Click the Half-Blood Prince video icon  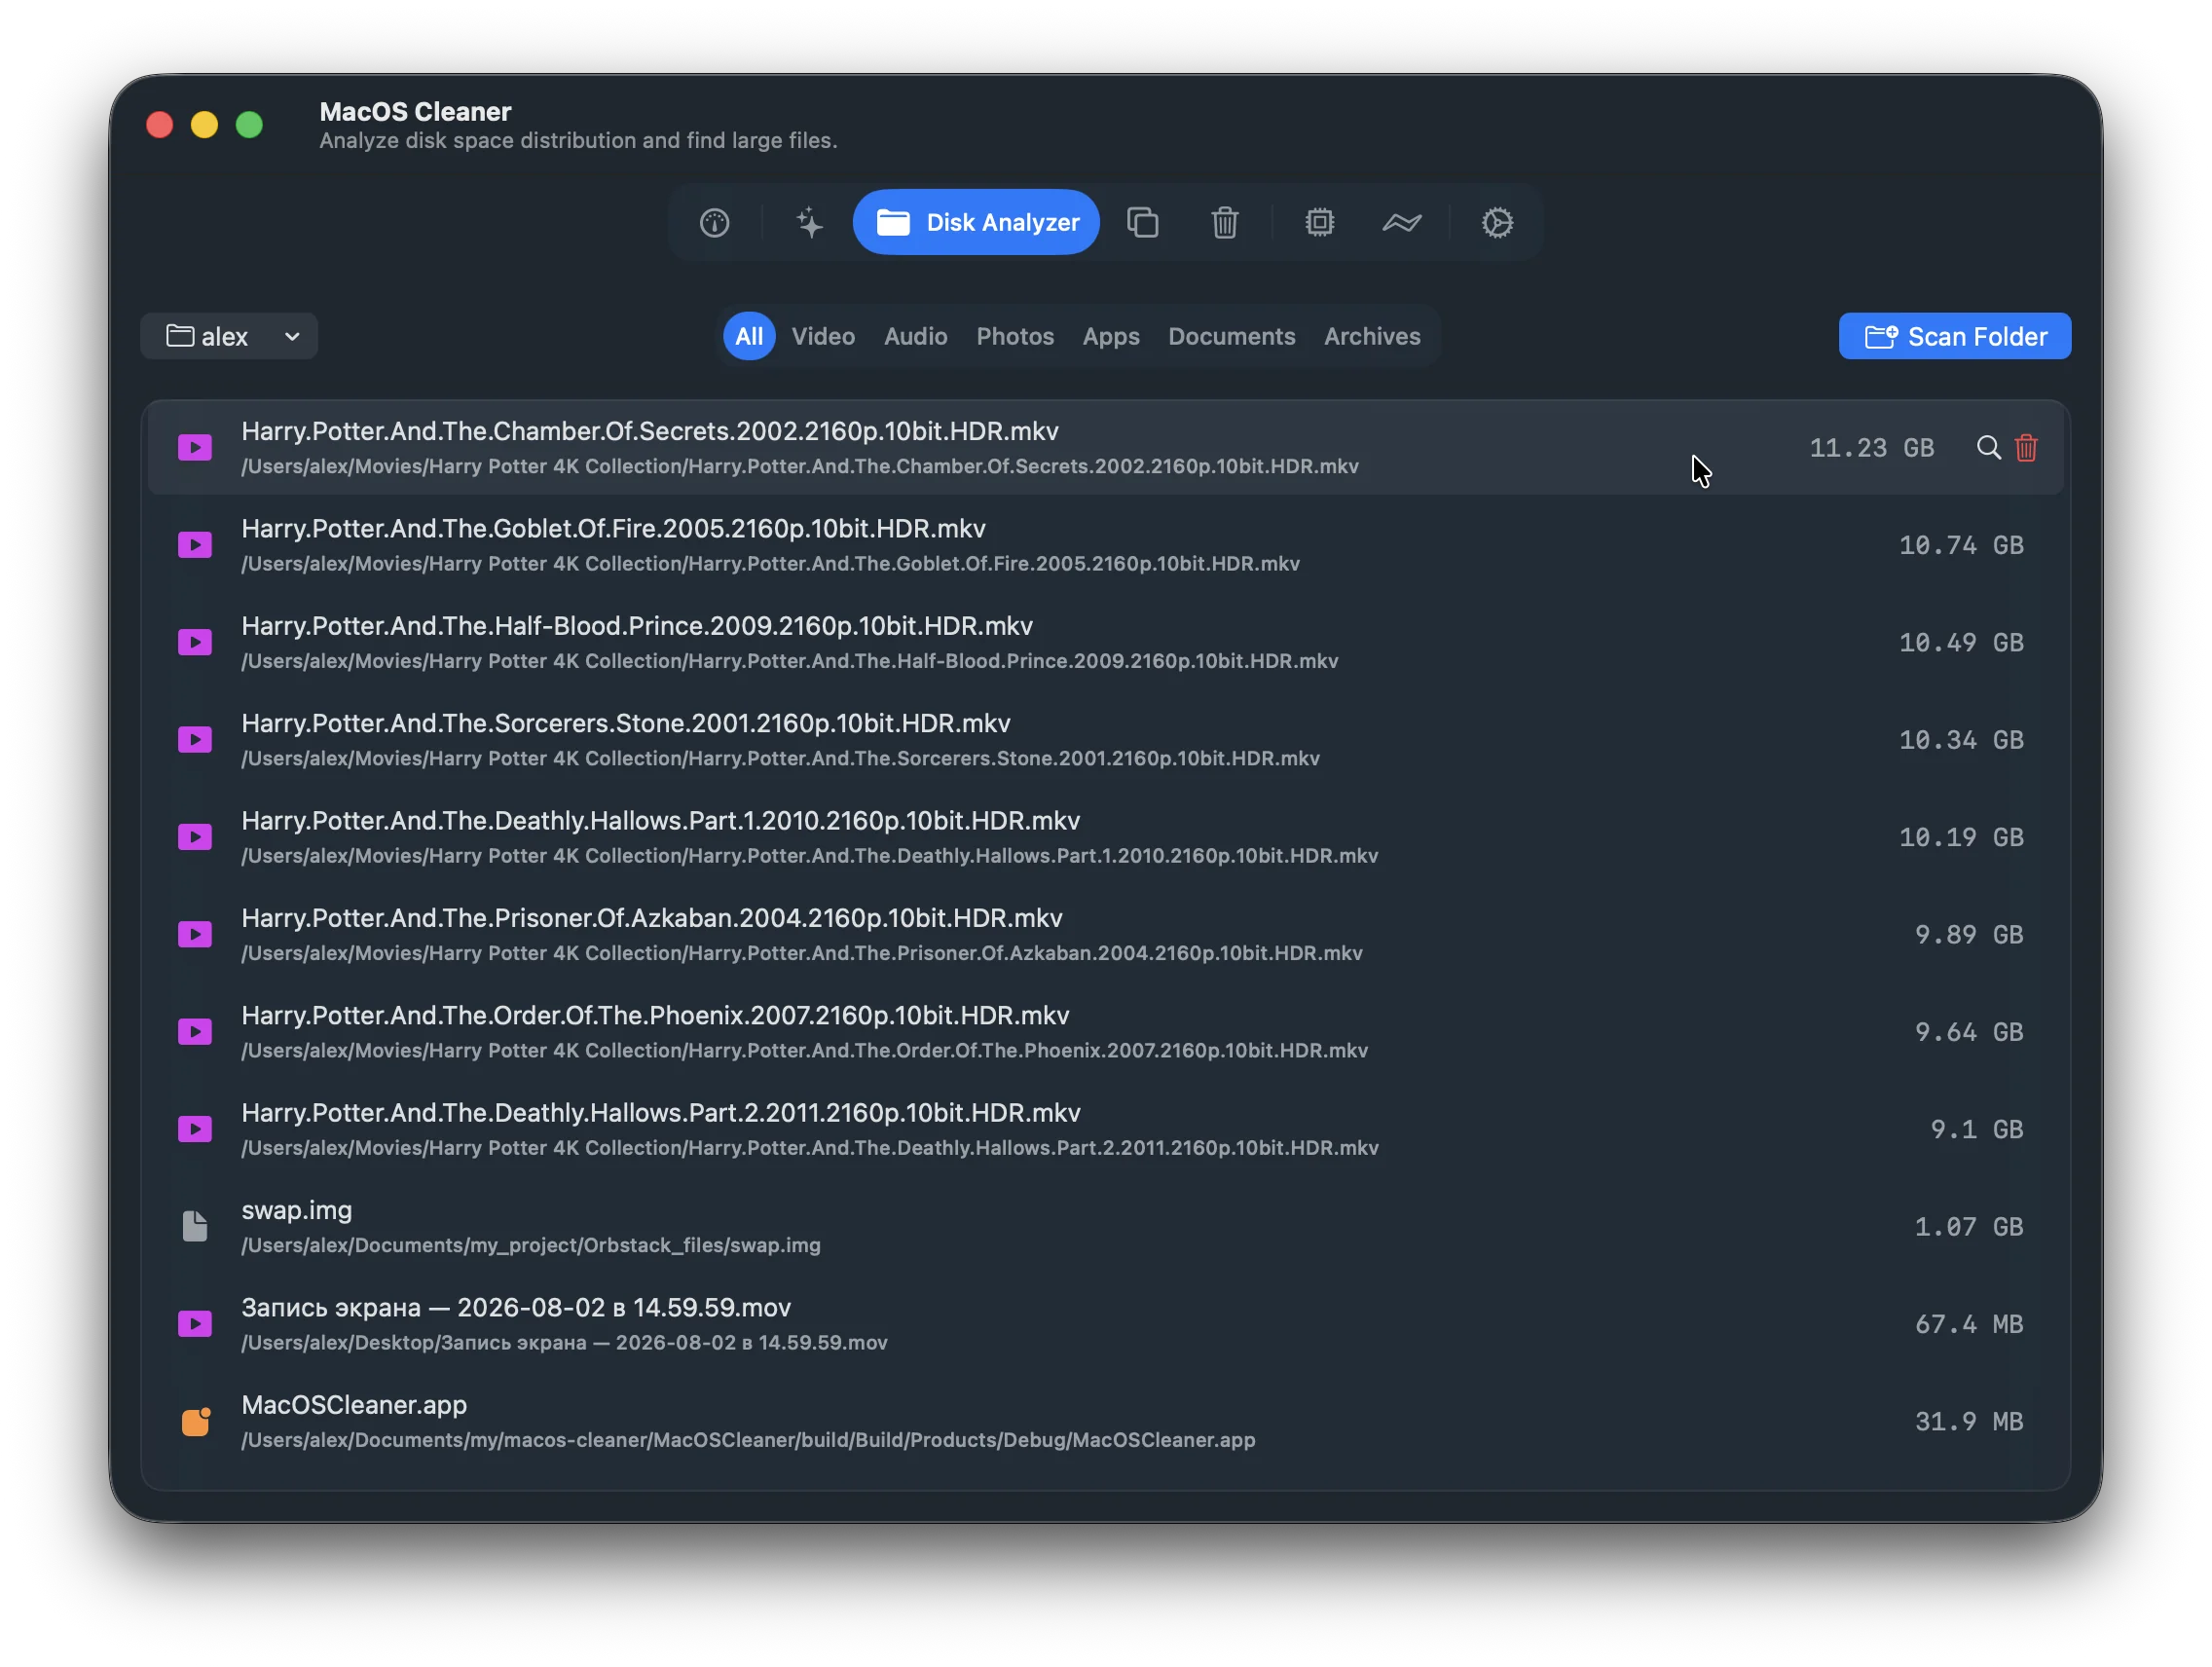tap(195, 641)
